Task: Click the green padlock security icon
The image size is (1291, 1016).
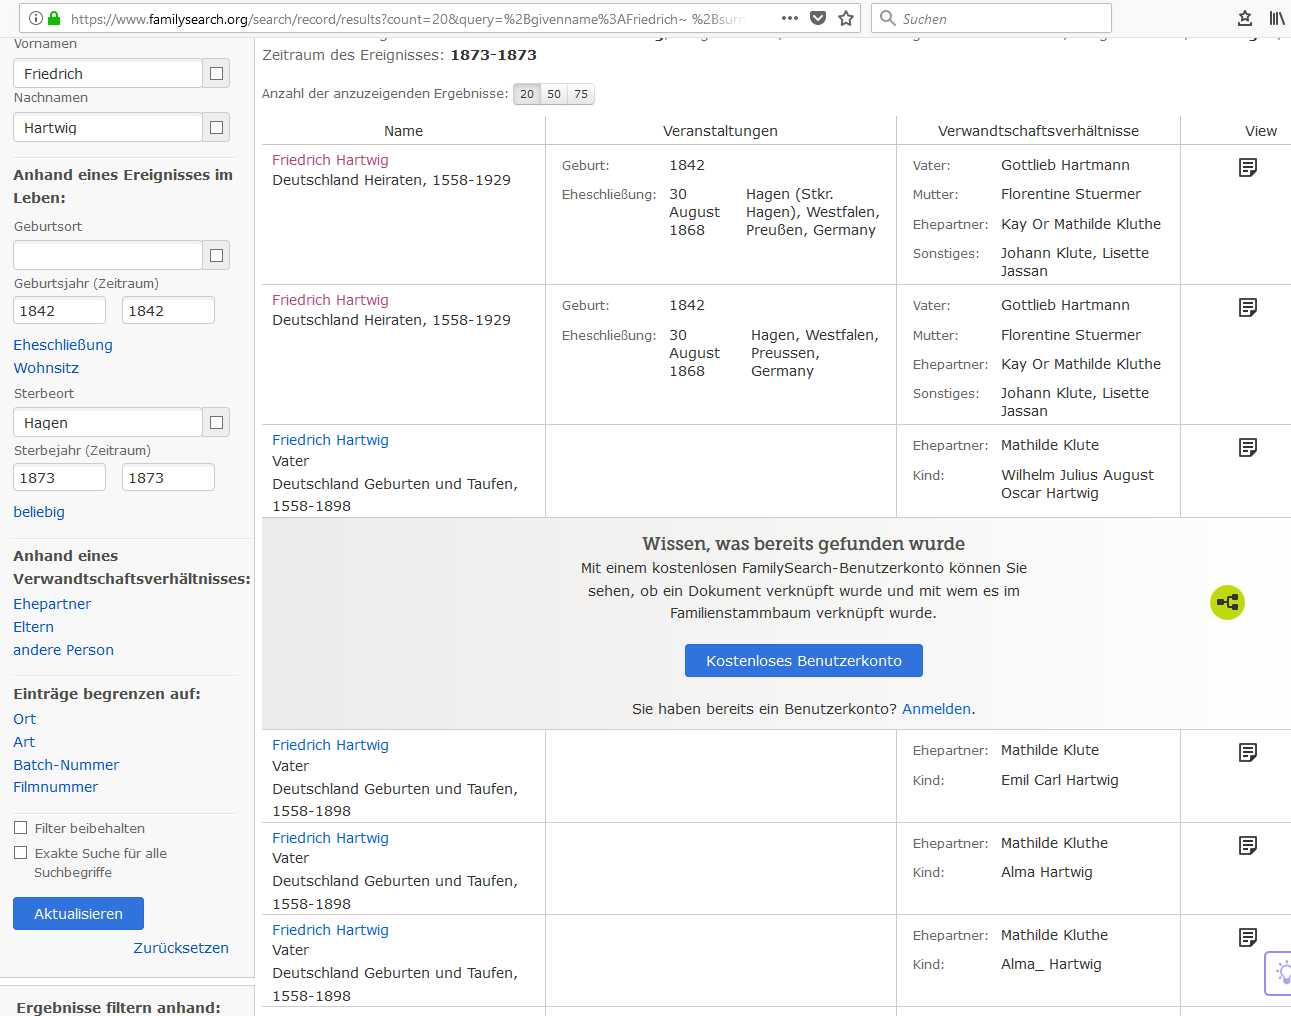Action: 54,18
